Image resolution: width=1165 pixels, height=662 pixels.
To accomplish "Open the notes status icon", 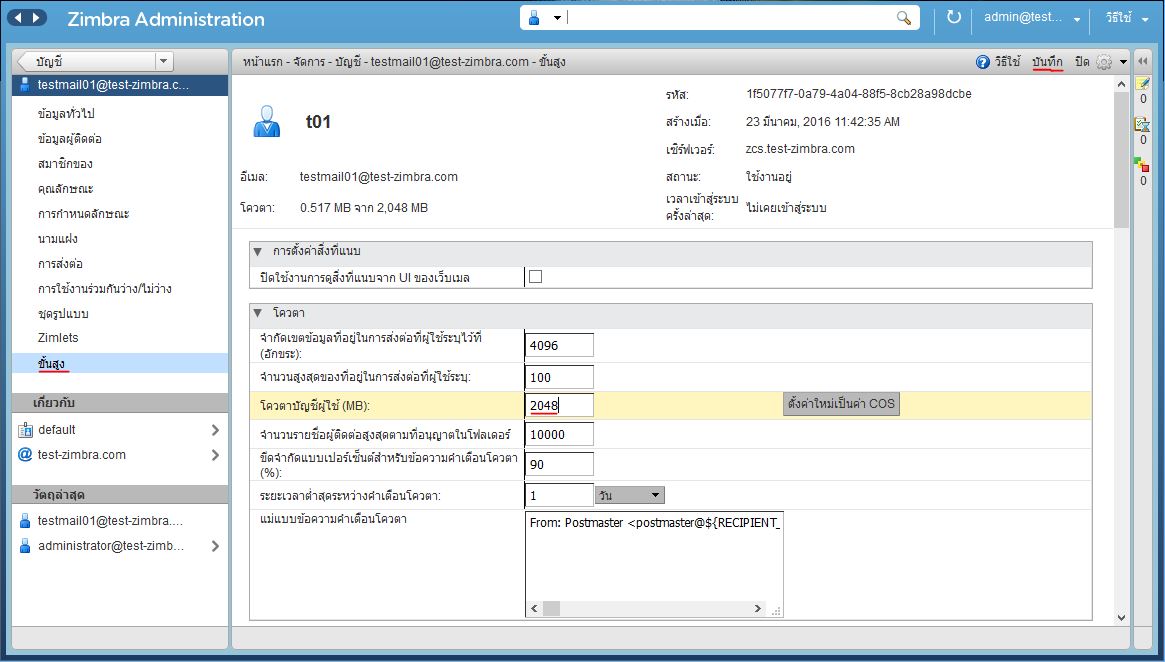I will pos(1143,83).
